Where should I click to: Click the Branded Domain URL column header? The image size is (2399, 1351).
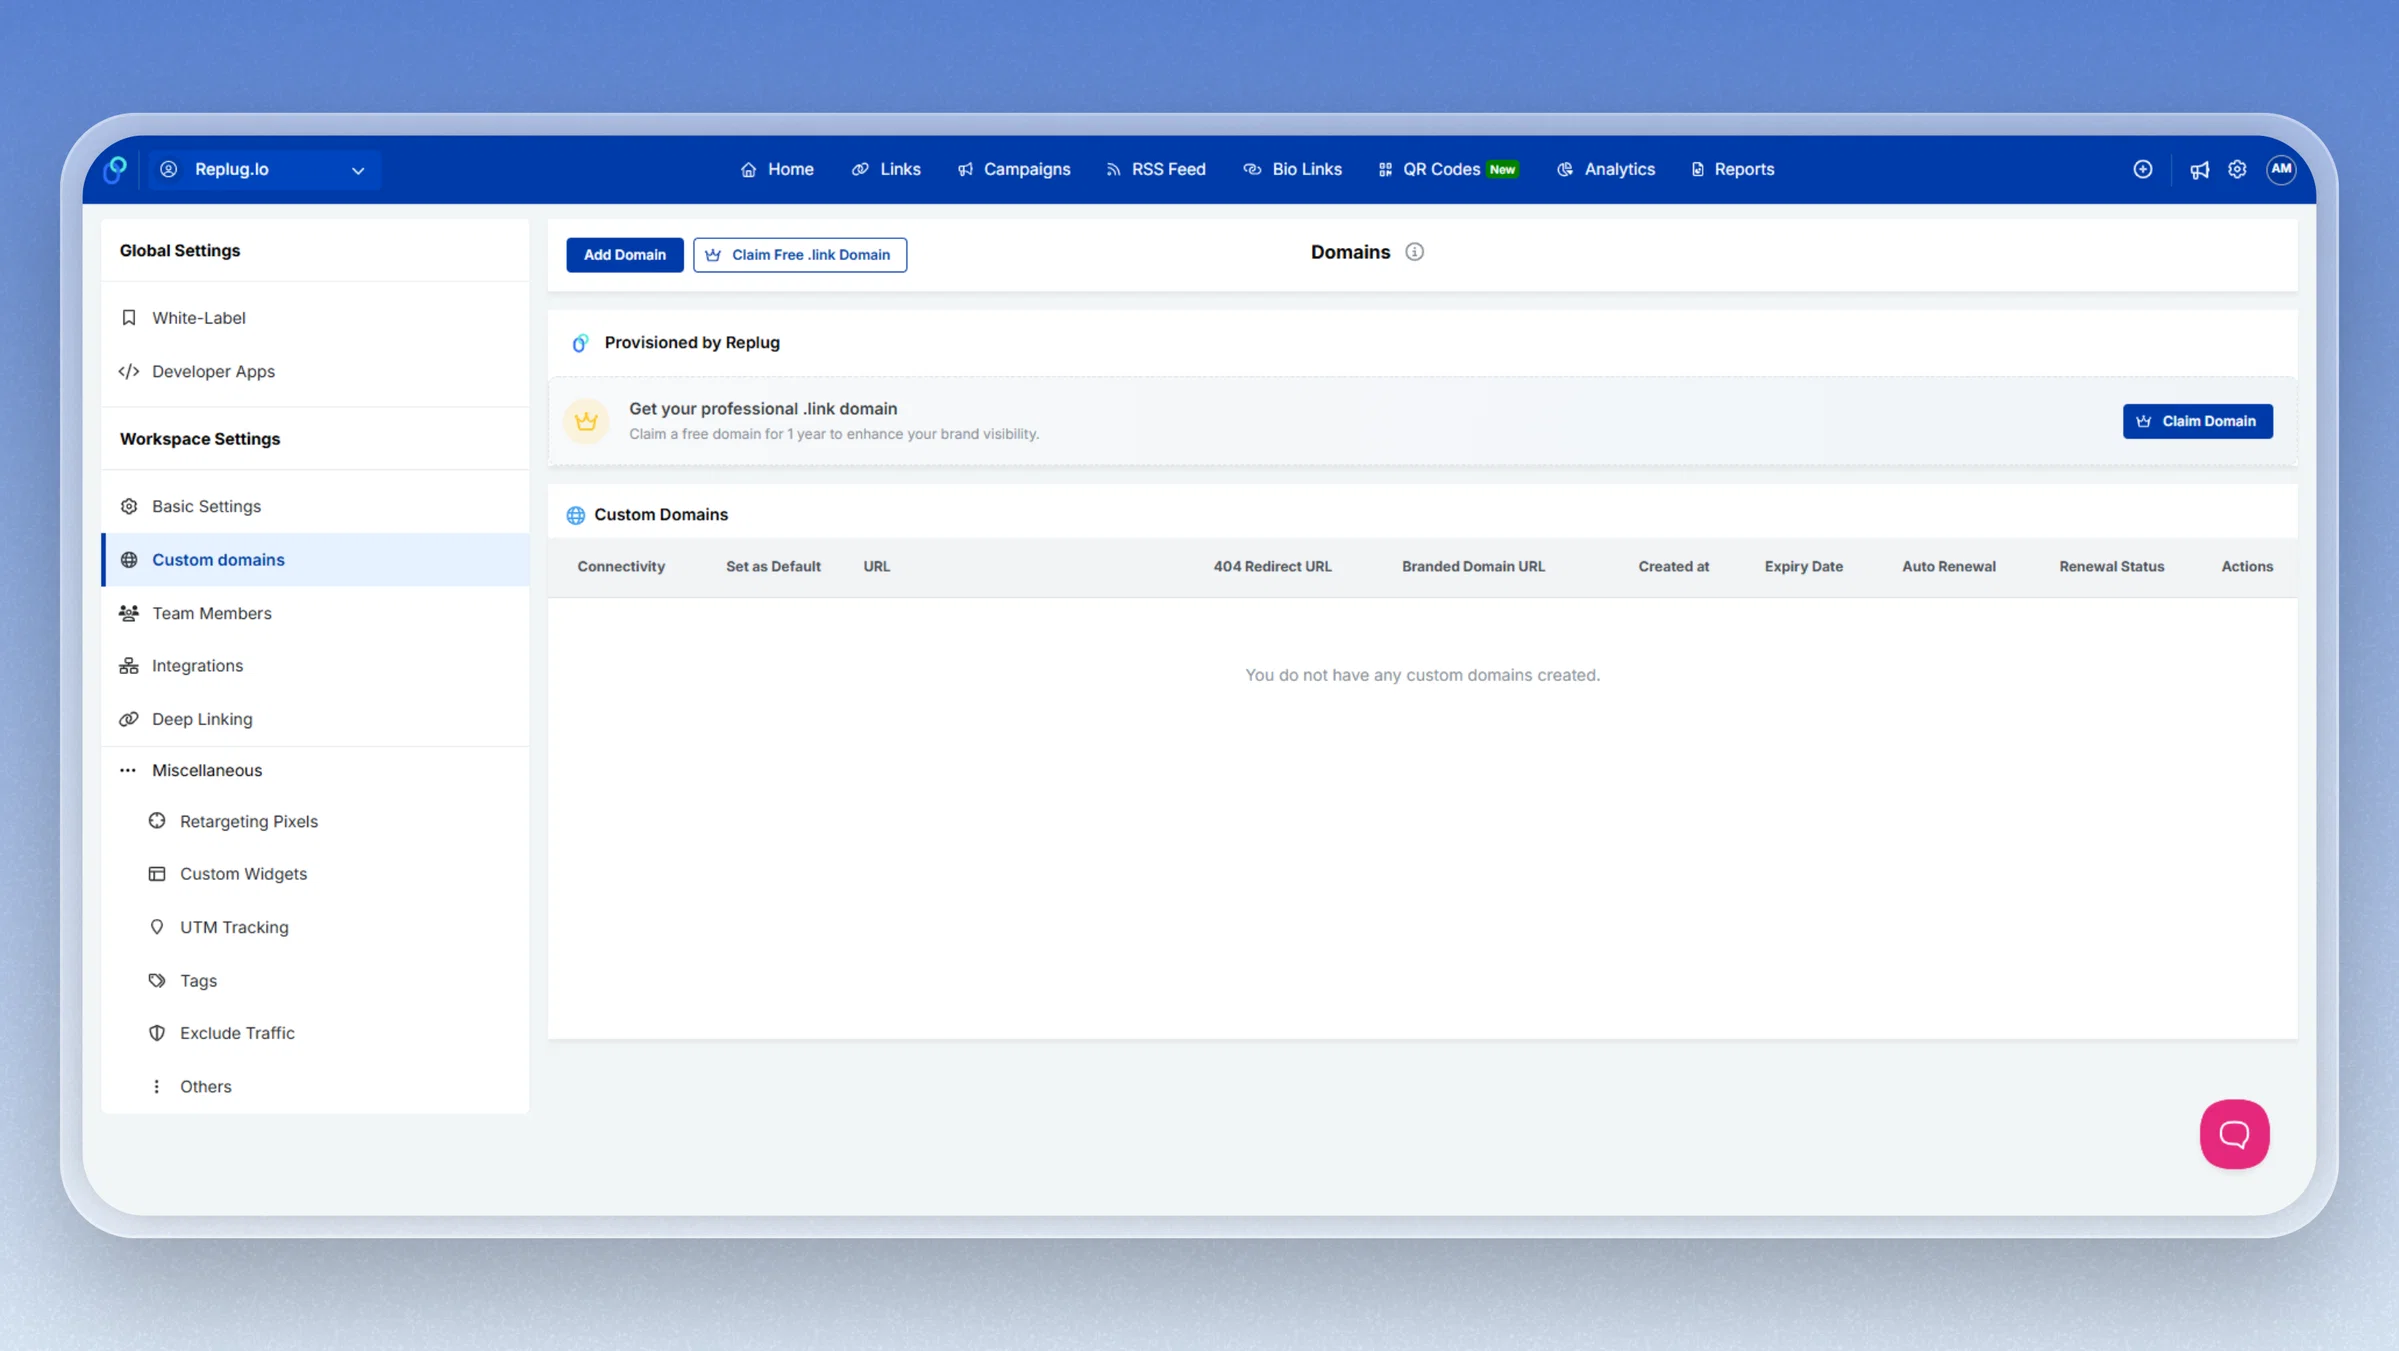tap(1473, 567)
